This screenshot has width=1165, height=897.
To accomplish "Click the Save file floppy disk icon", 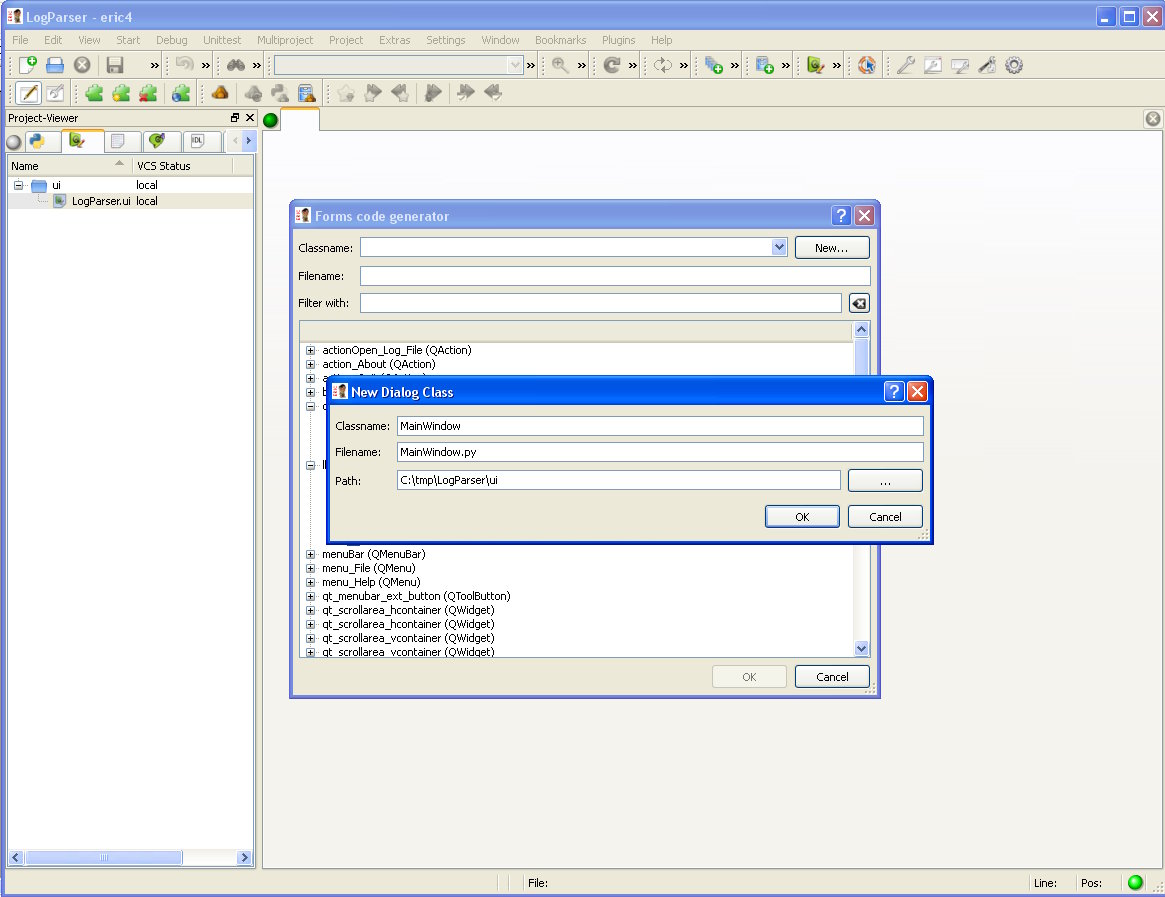I will coord(115,65).
